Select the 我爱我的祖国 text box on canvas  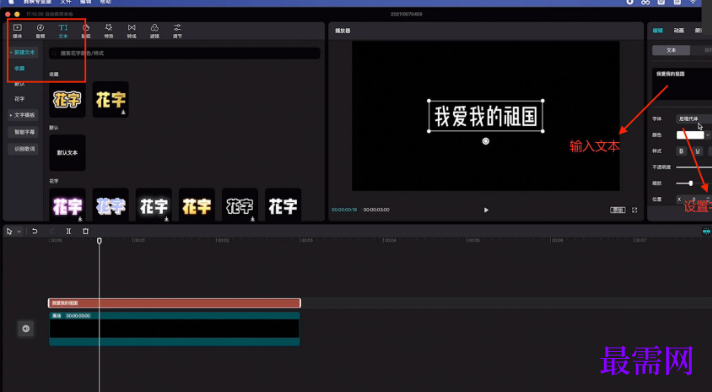(x=486, y=116)
